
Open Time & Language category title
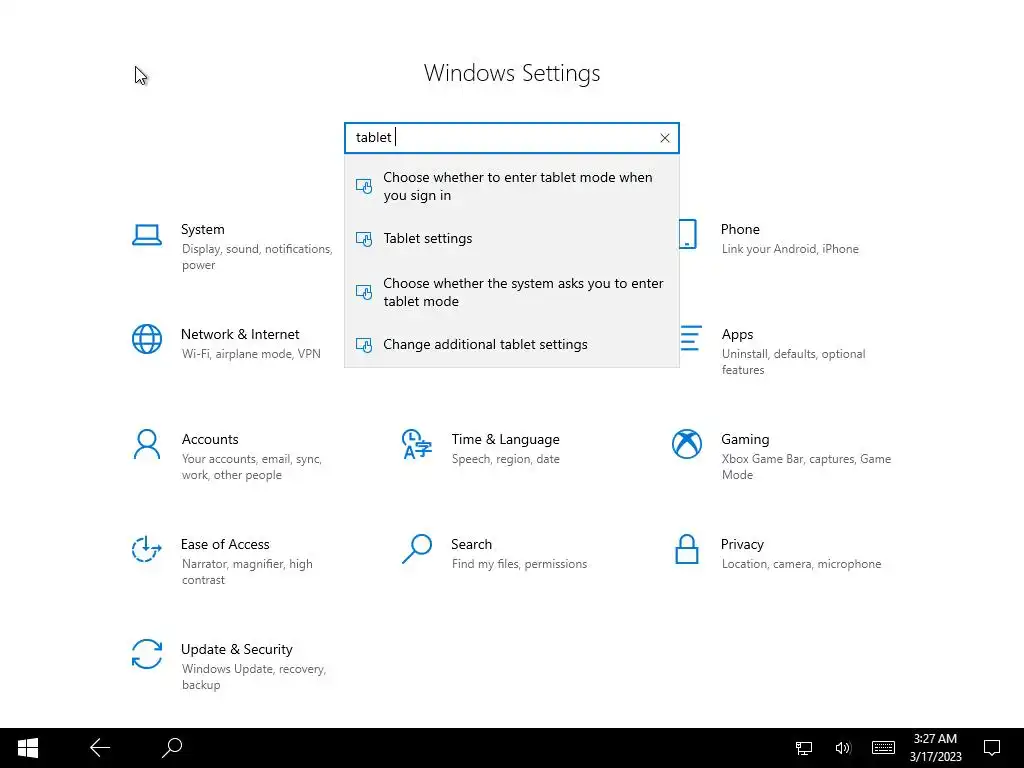click(505, 440)
